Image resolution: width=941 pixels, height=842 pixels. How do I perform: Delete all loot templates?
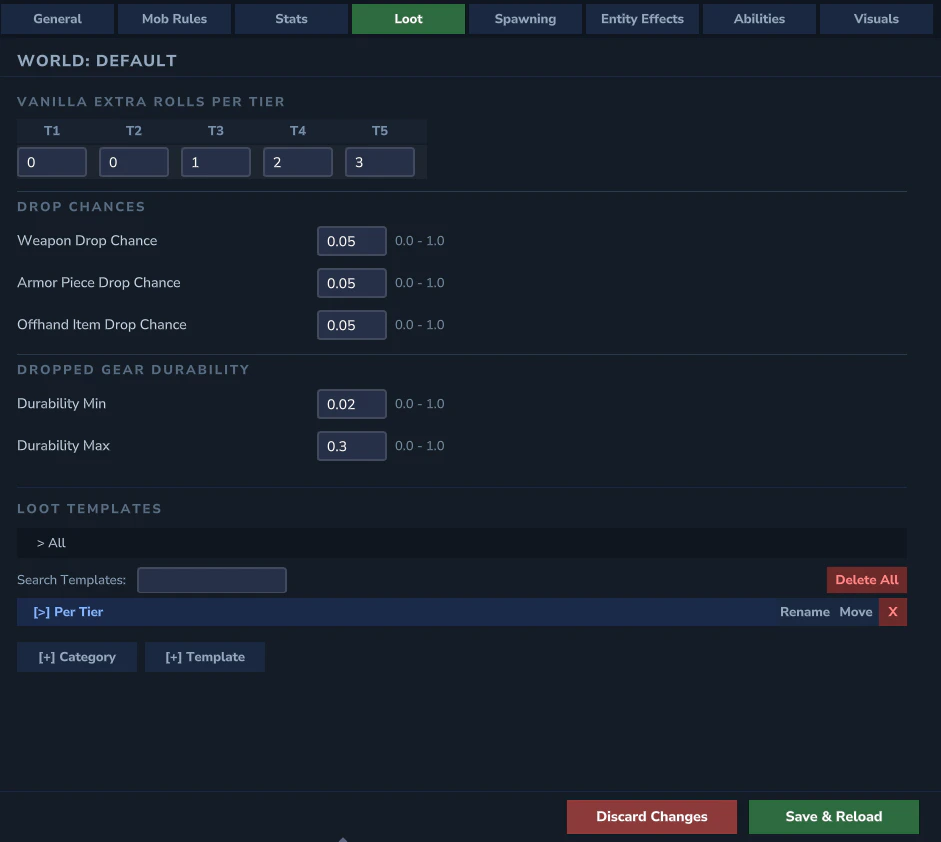tap(867, 580)
